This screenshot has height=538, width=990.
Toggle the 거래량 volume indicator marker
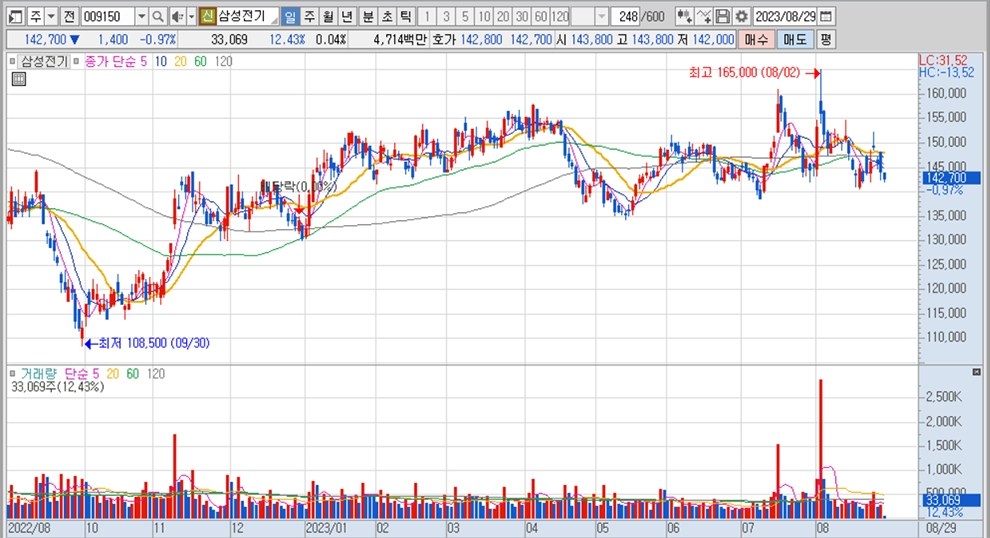tap(14, 373)
